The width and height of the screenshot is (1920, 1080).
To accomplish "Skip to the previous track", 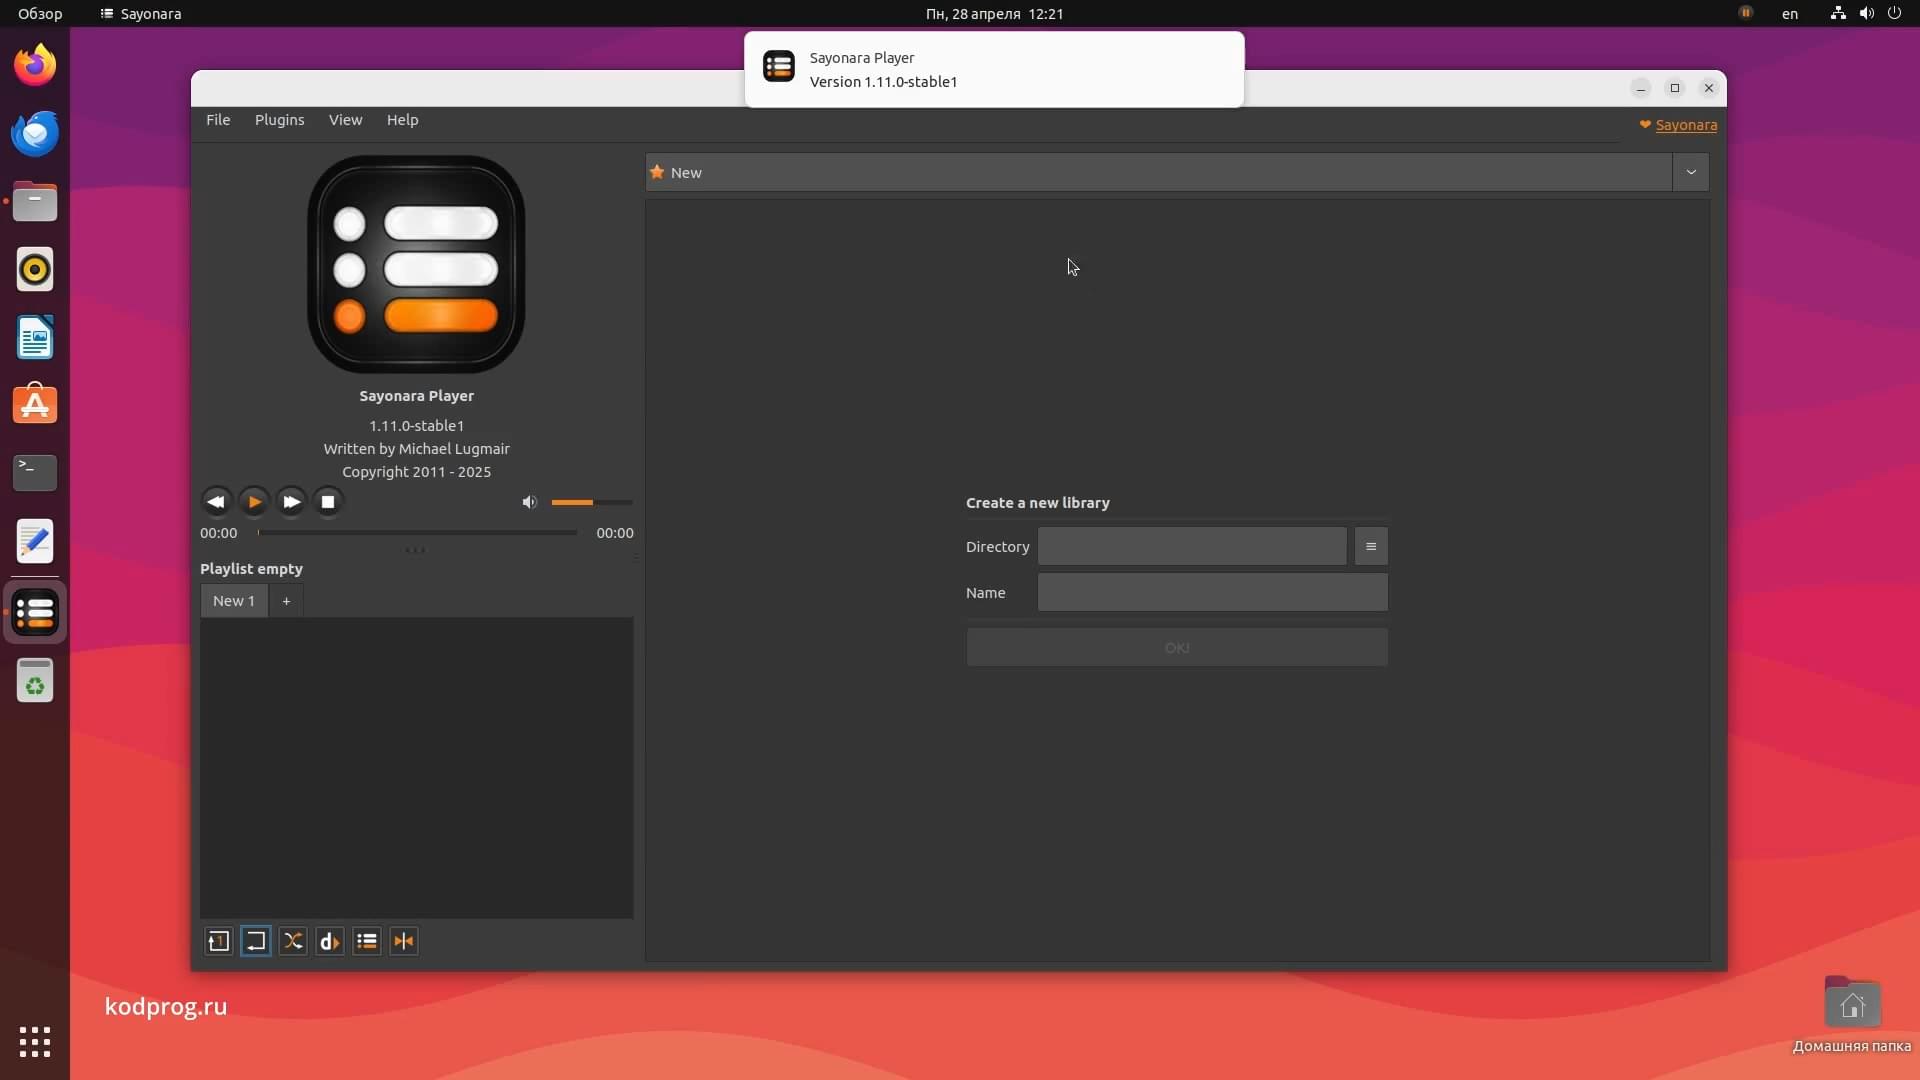I will [216, 502].
